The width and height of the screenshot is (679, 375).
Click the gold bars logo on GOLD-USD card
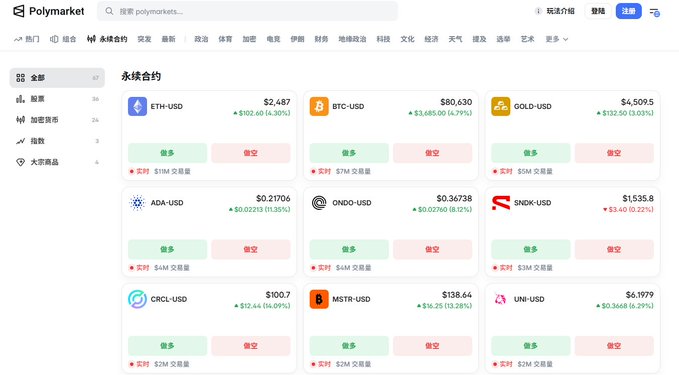(501, 107)
